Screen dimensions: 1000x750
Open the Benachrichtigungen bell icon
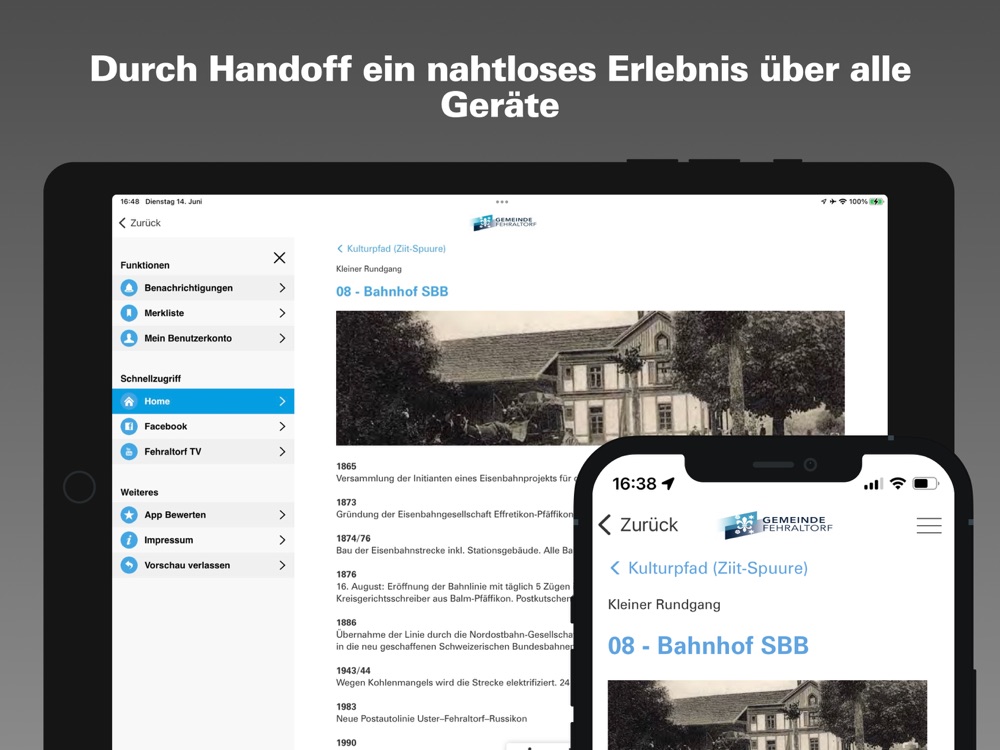129,288
